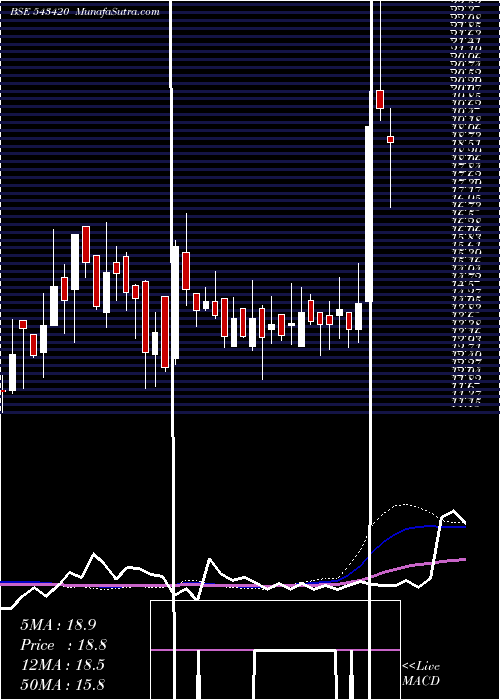The height and width of the screenshot is (700, 500).
Task: Click the 12MA : 18.5 value
Action: click(62, 665)
